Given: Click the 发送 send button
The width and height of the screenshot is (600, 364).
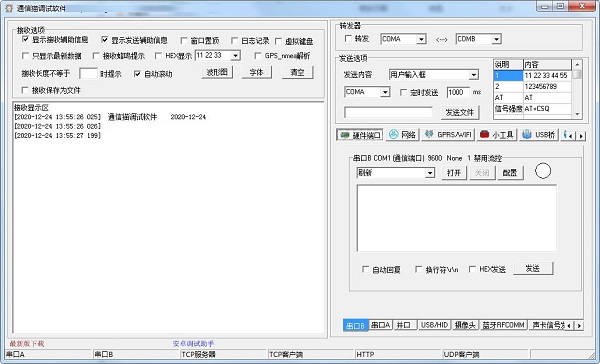Looking at the screenshot, I should pyautogui.click(x=533, y=268).
